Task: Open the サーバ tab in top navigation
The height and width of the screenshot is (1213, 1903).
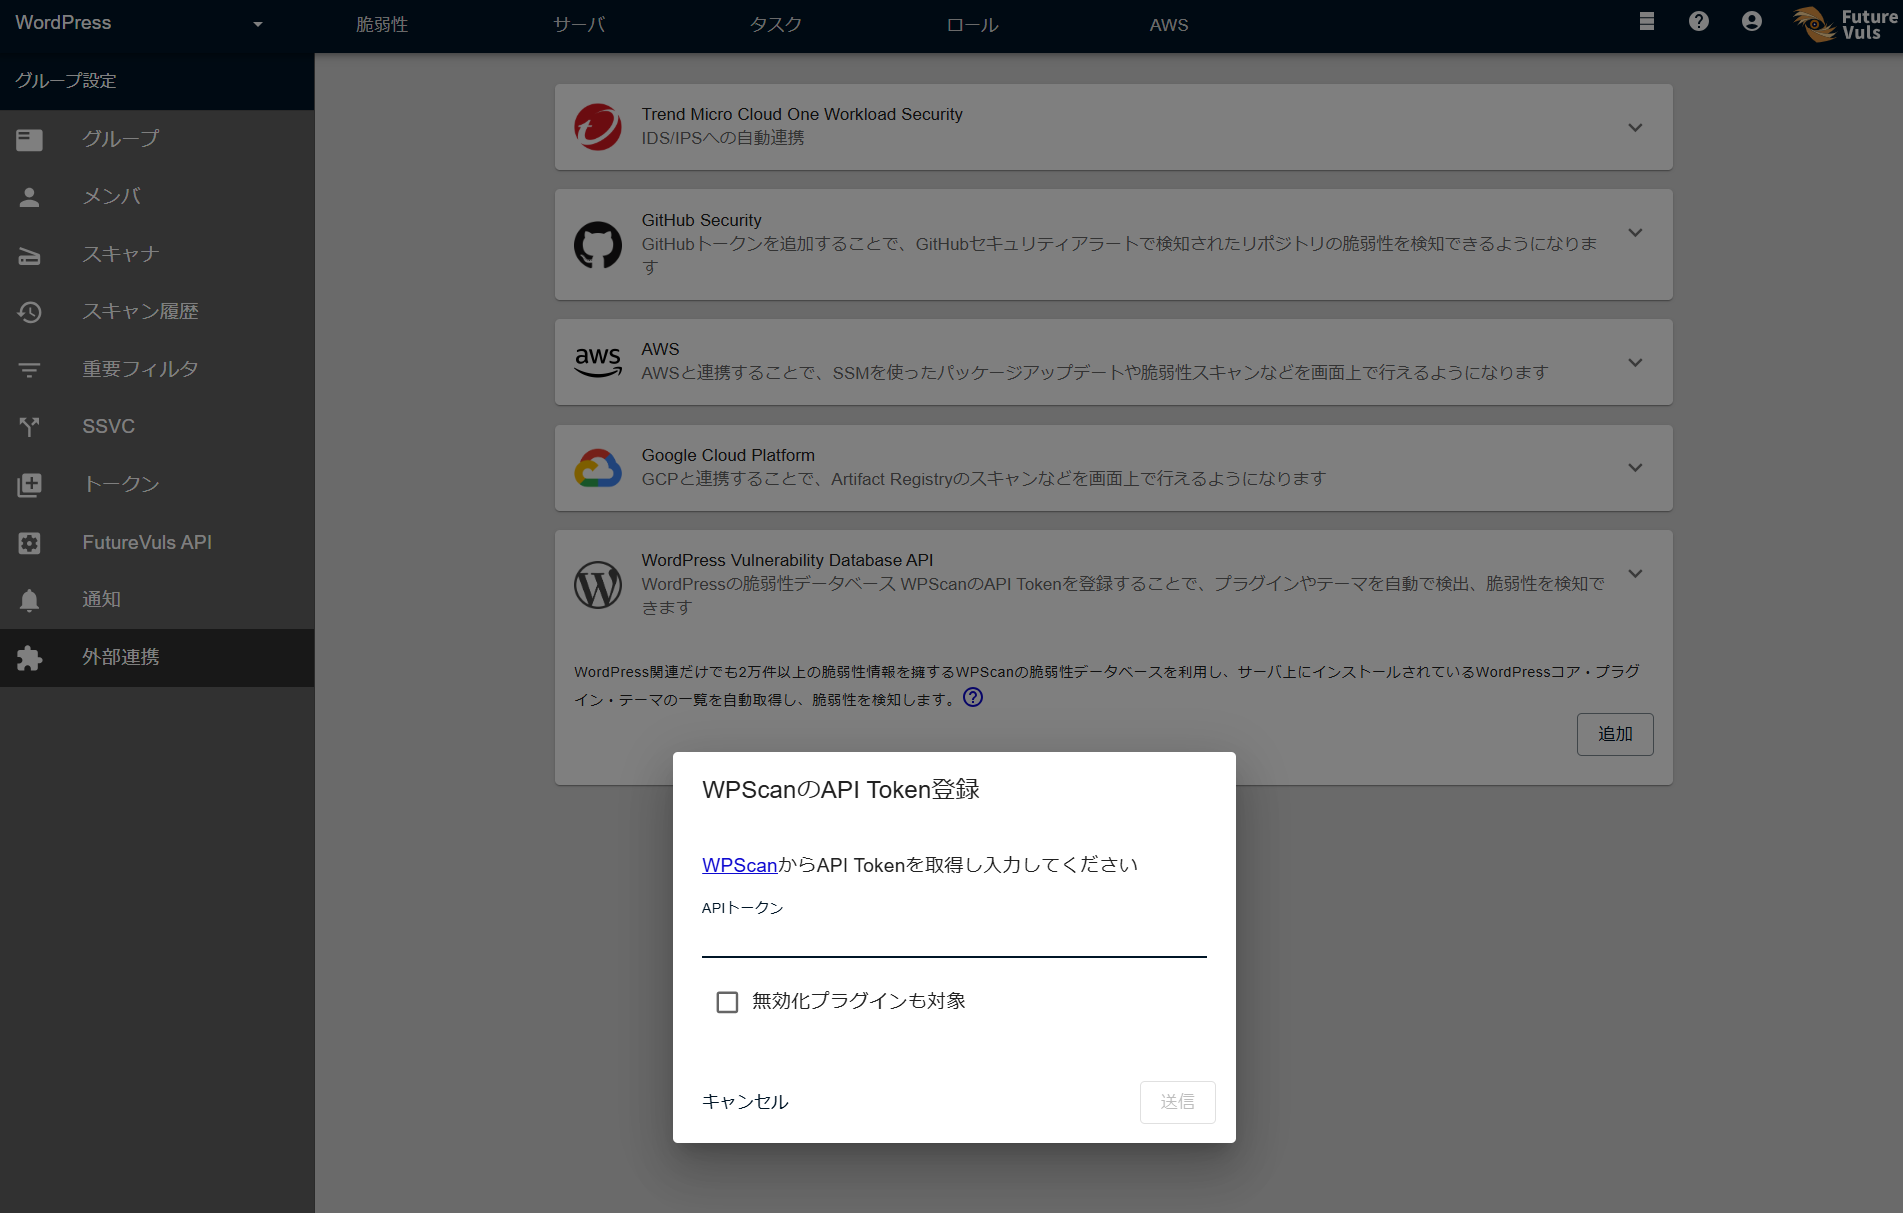Action: click(578, 24)
